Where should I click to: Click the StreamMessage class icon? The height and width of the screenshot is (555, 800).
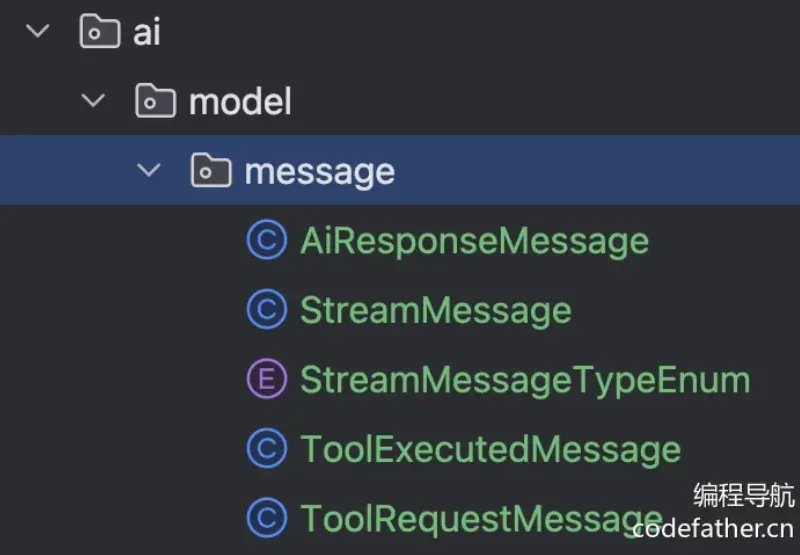tap(267, 309)
